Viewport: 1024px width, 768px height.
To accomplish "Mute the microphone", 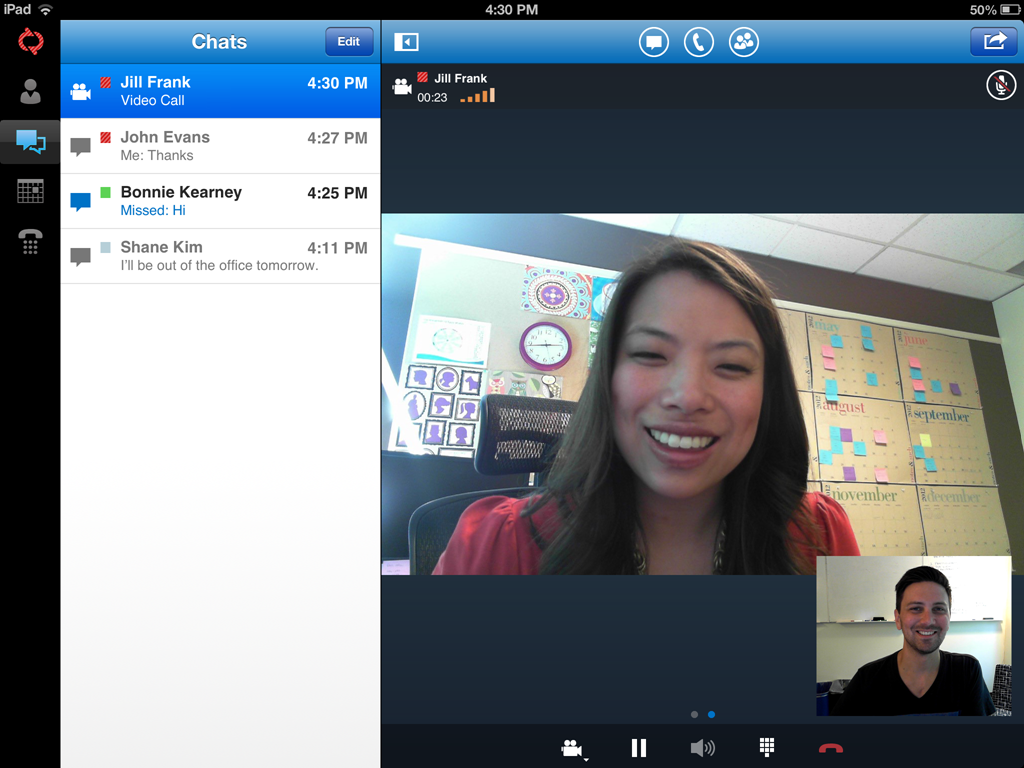I will 1000,85.
